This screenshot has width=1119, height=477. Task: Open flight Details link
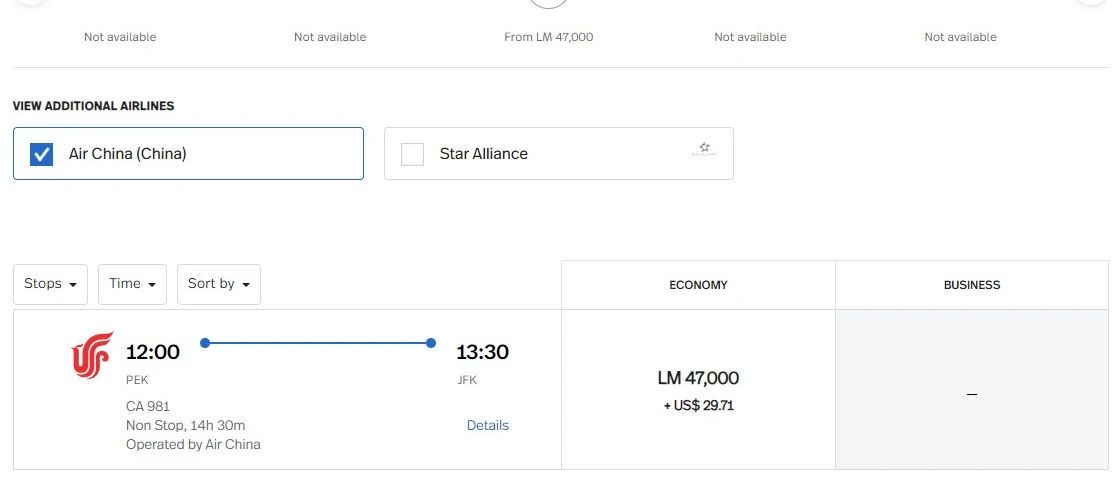pos(487,425)
